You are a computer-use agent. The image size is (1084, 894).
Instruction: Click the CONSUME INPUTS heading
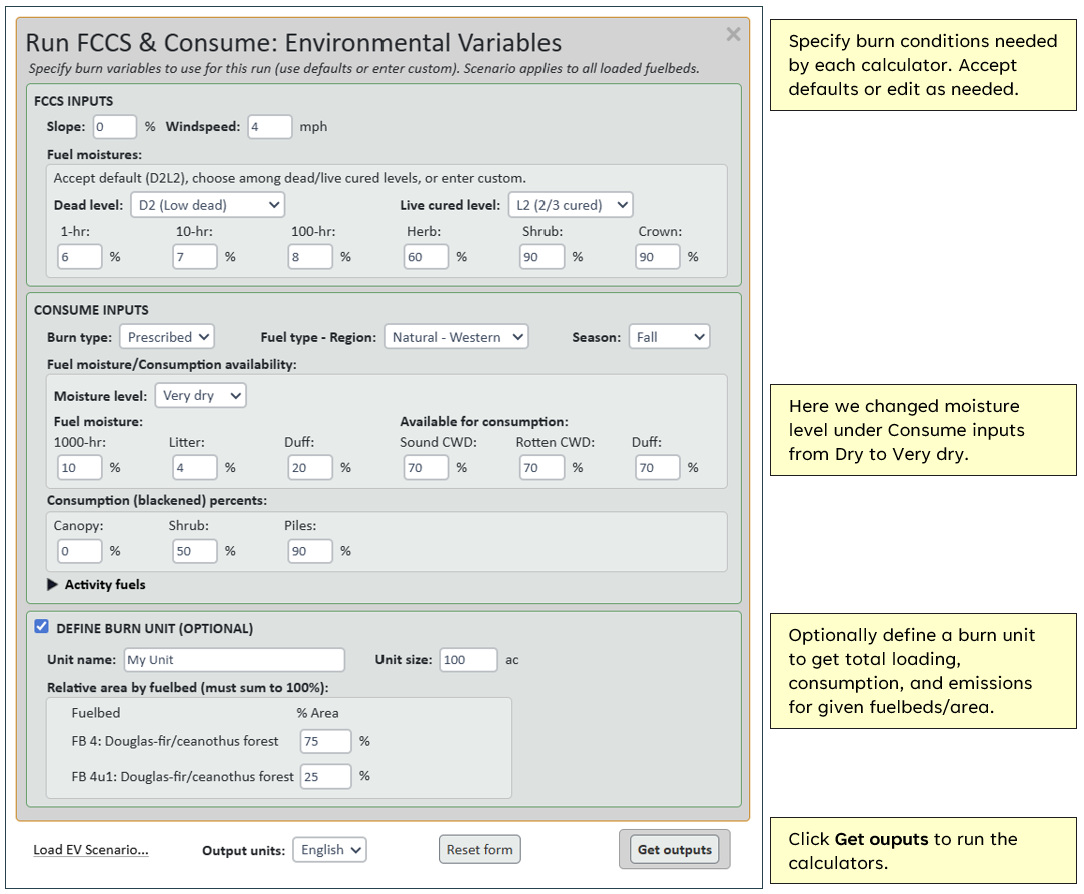[x=91, y=310]
